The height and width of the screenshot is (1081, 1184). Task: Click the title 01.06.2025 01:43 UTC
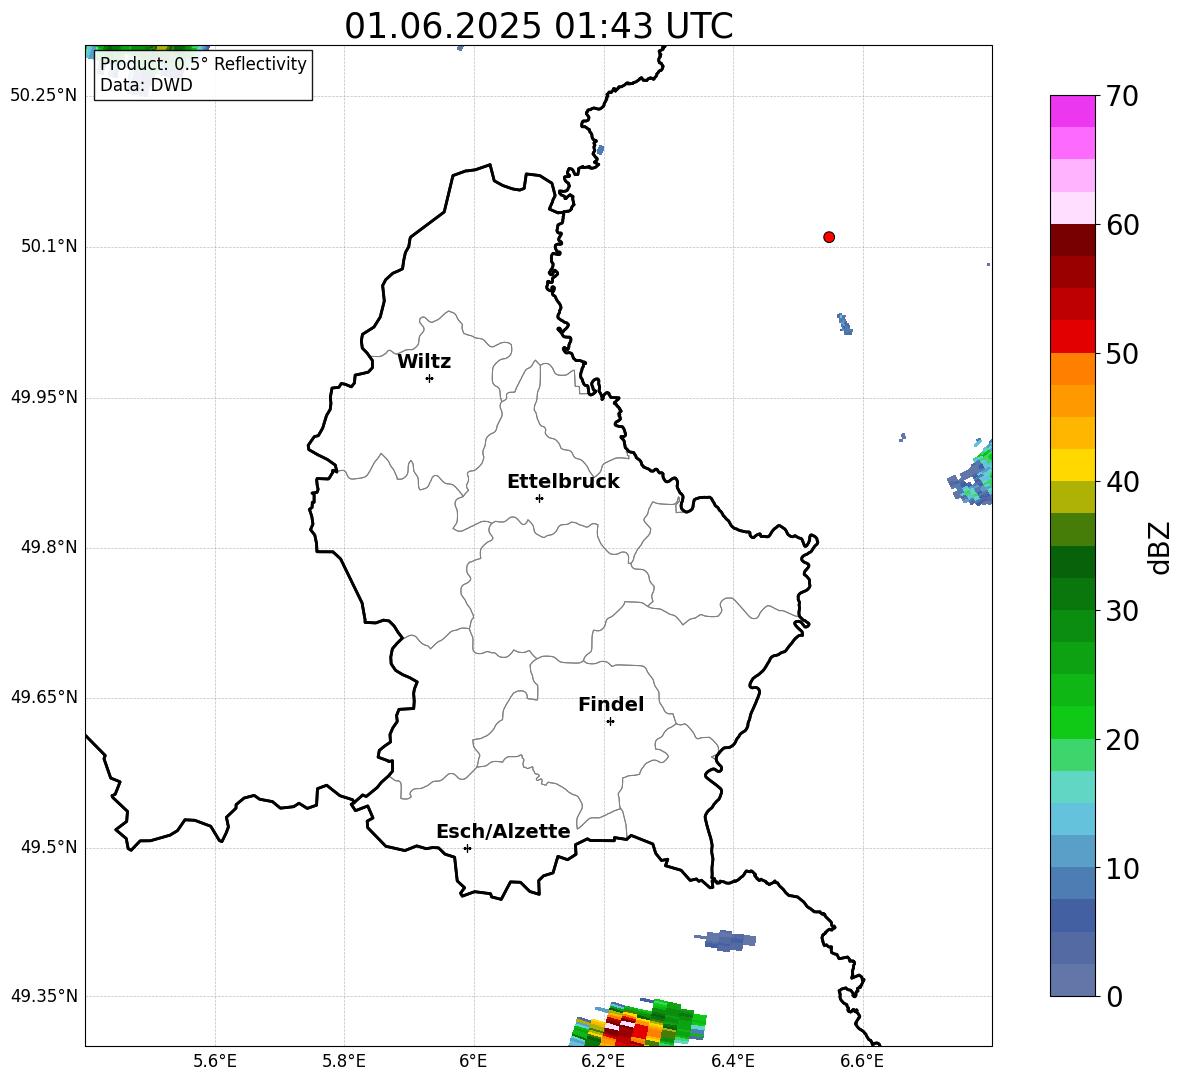538,26
